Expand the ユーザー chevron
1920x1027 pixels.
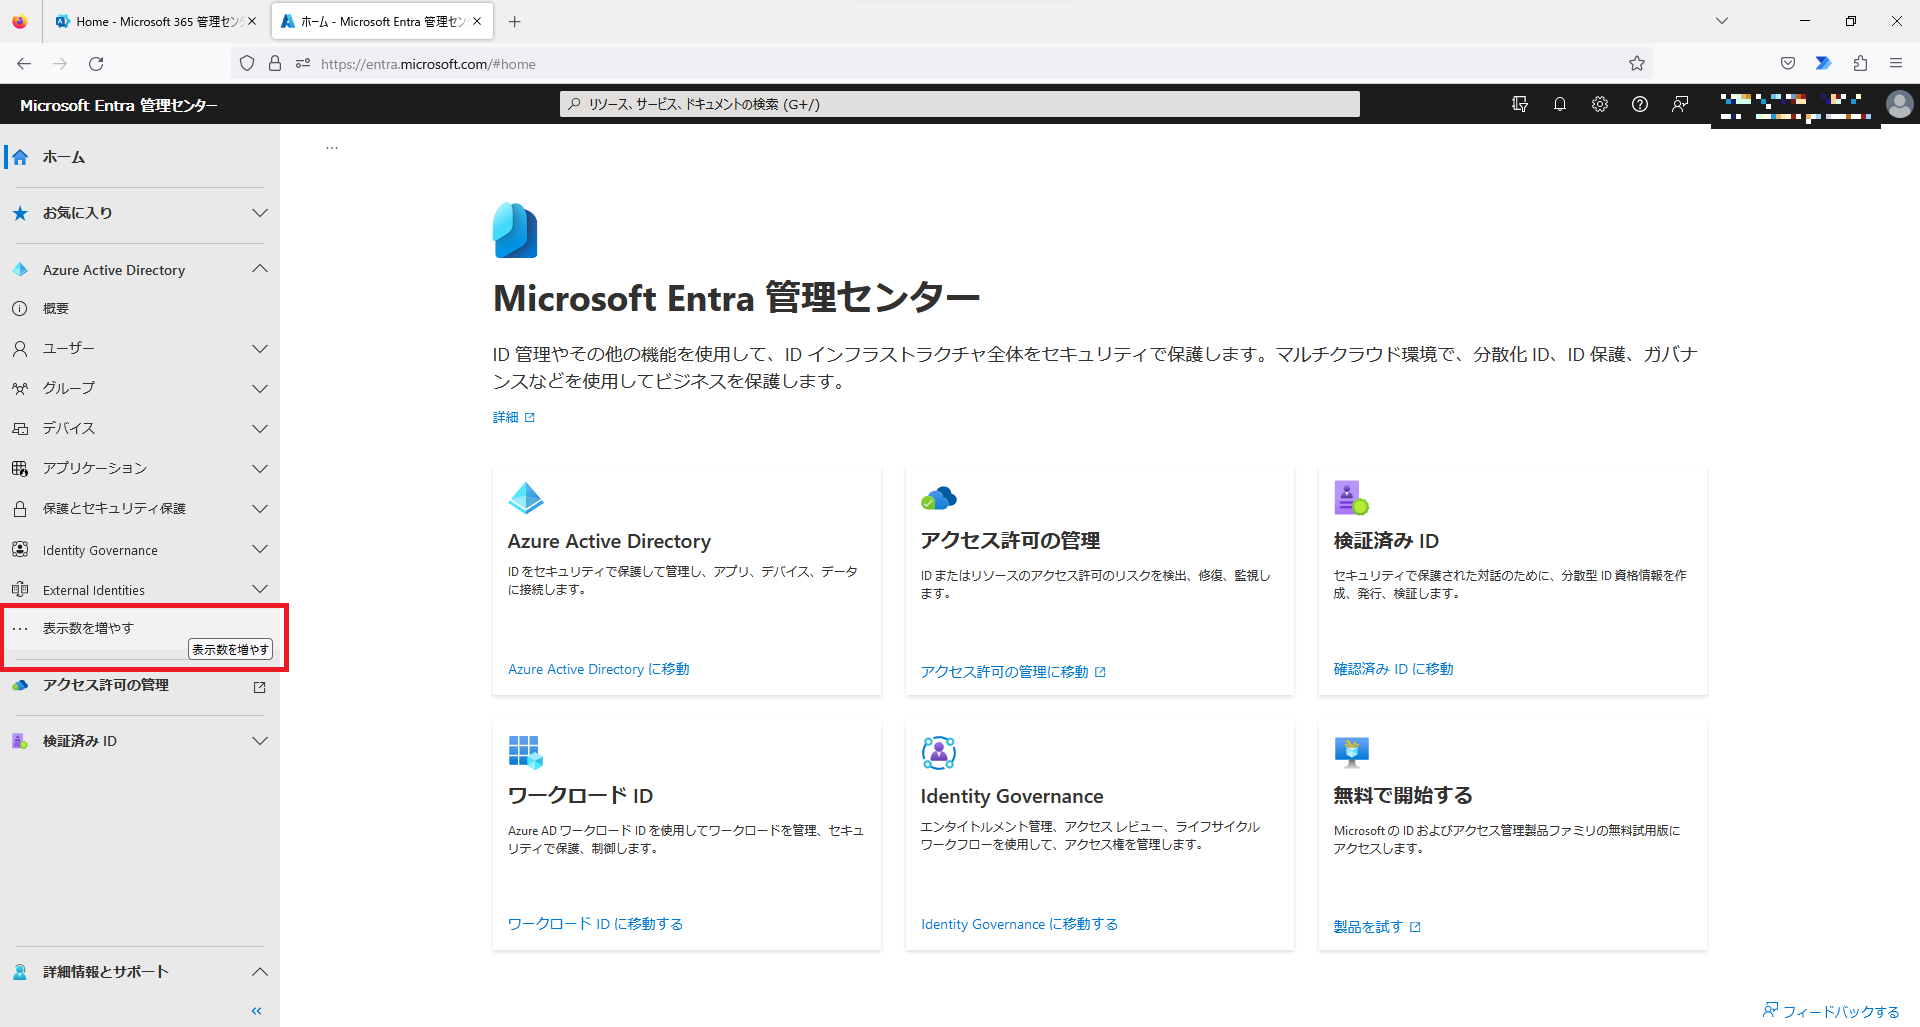[260, 348]
